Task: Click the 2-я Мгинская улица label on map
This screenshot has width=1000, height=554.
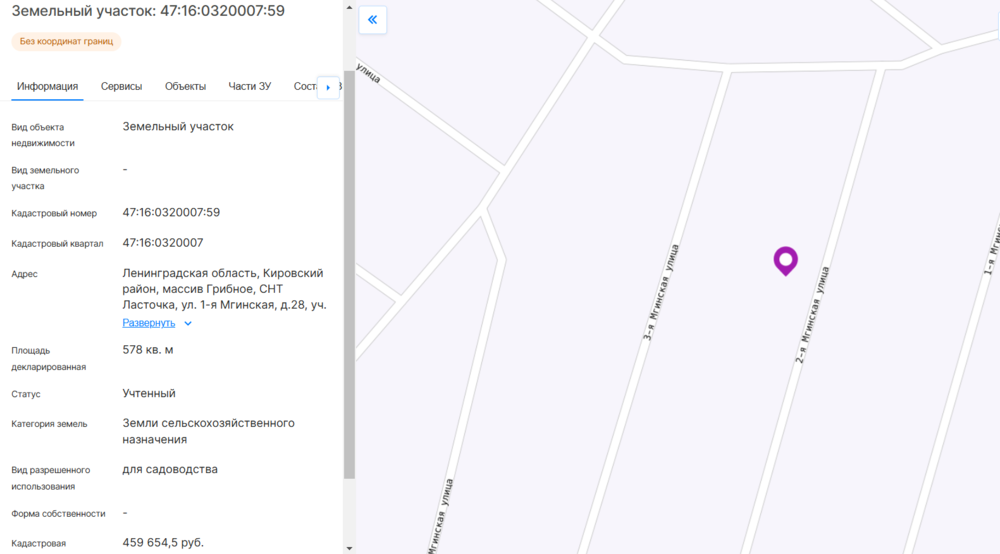Action: coord(814,314)
